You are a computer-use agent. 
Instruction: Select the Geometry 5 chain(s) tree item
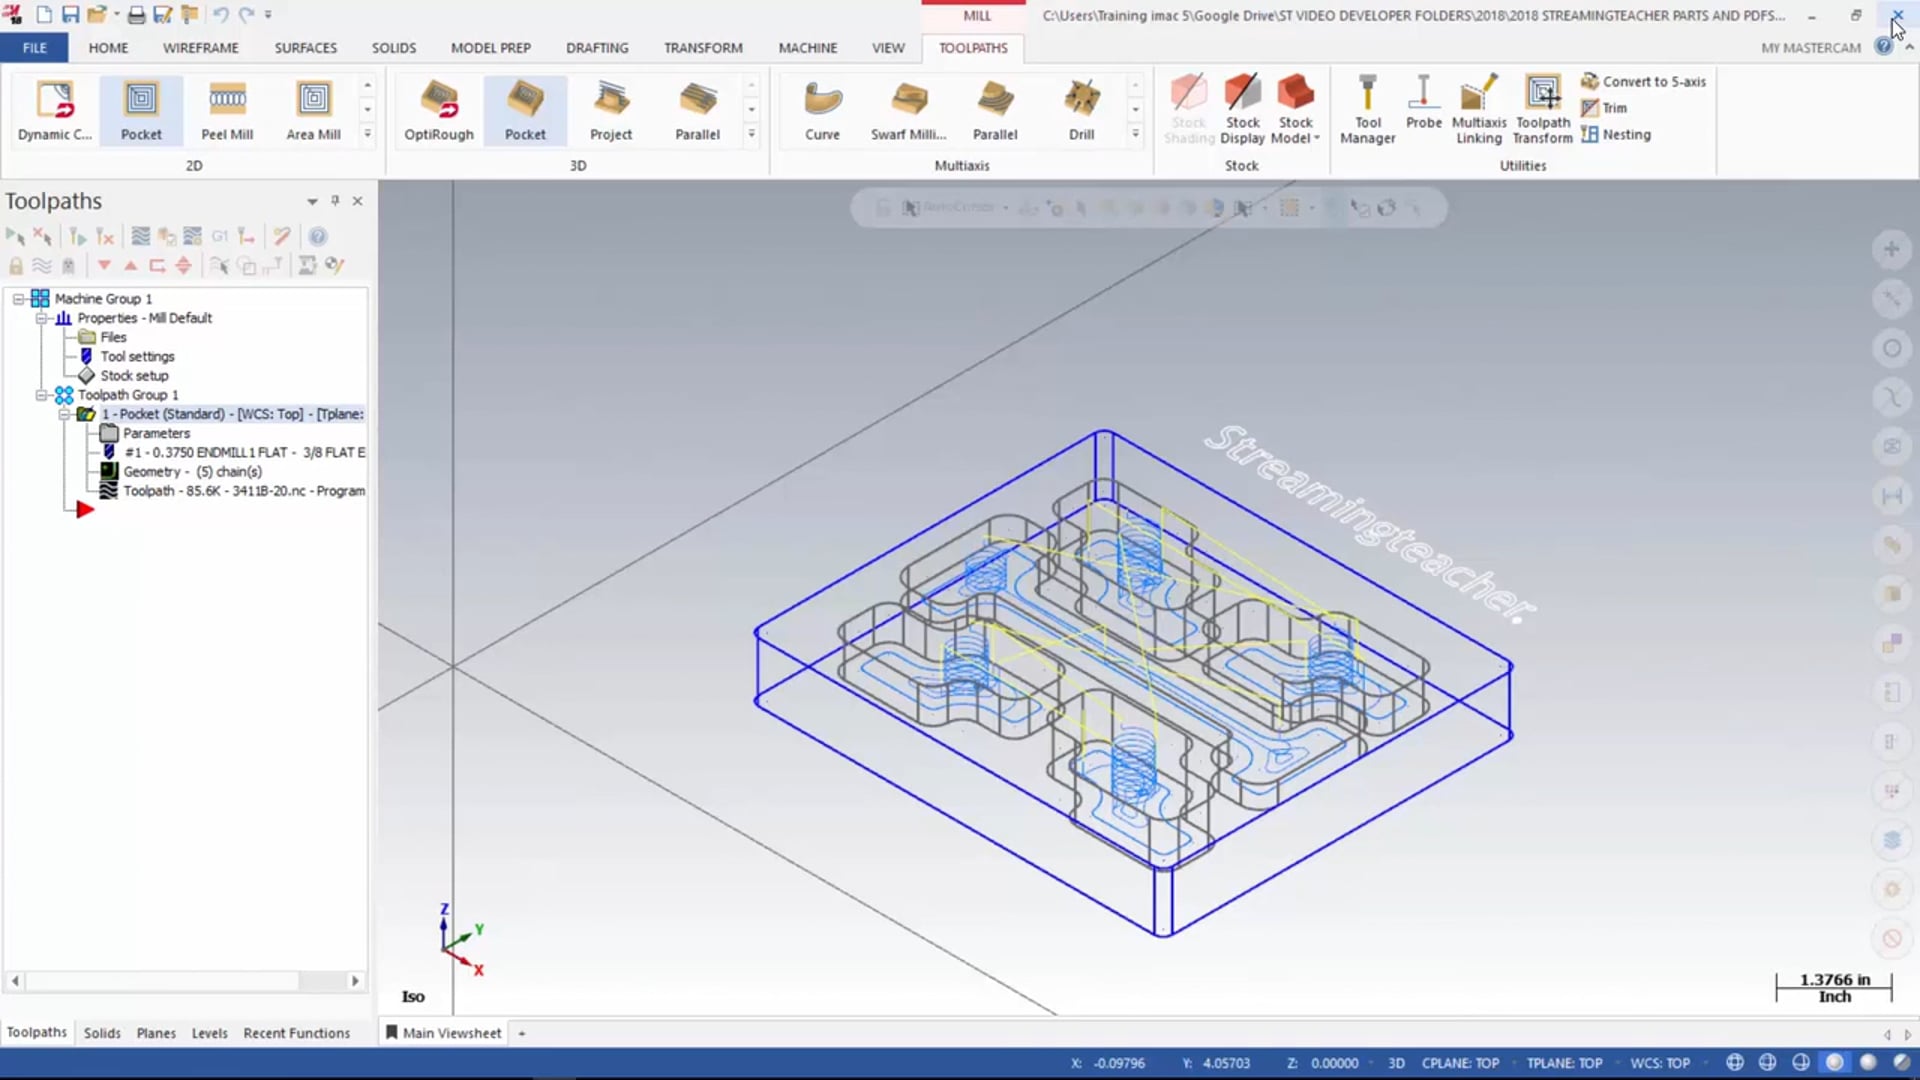point(193,471)
